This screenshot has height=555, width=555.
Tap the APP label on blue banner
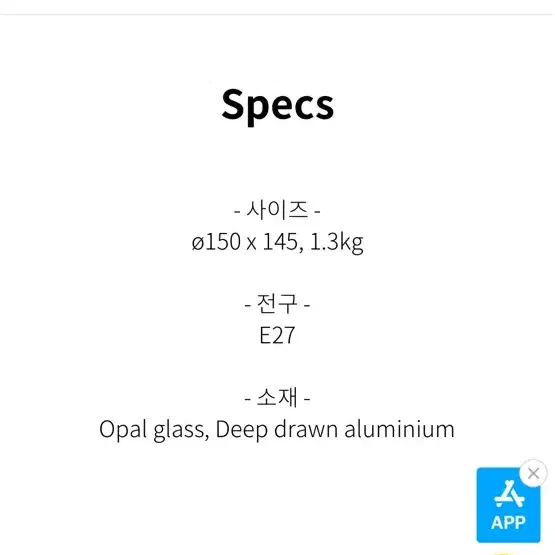tap(508, 522)
